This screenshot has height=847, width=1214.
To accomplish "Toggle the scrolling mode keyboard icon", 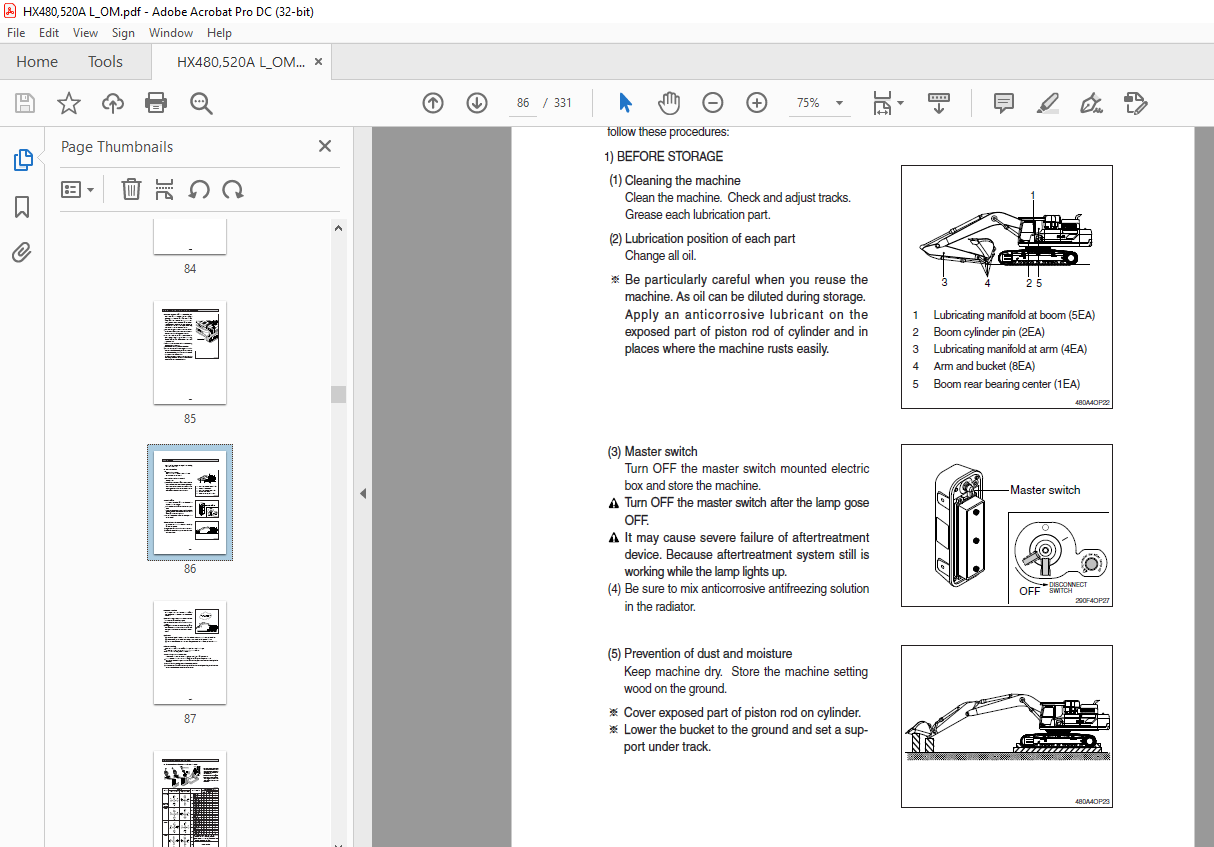I will point(938,103).
